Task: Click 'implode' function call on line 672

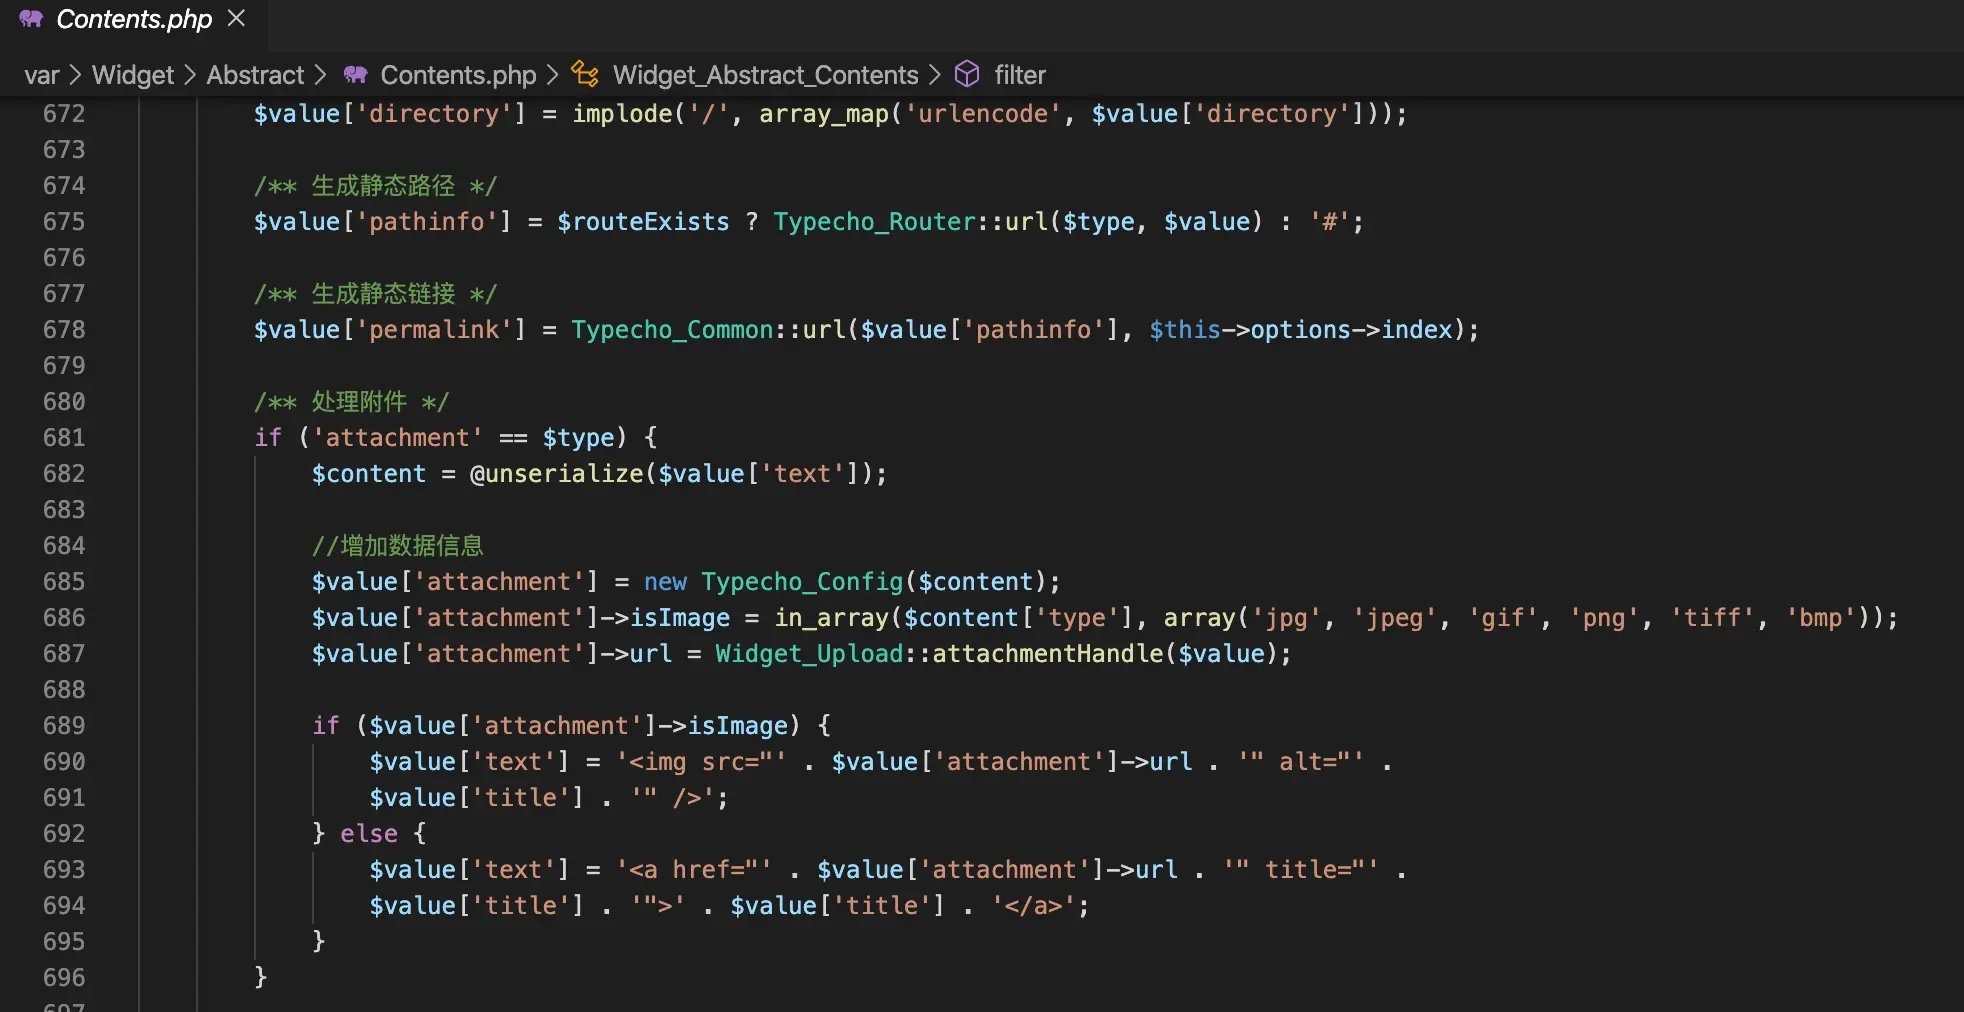Action: click(622, 114)
